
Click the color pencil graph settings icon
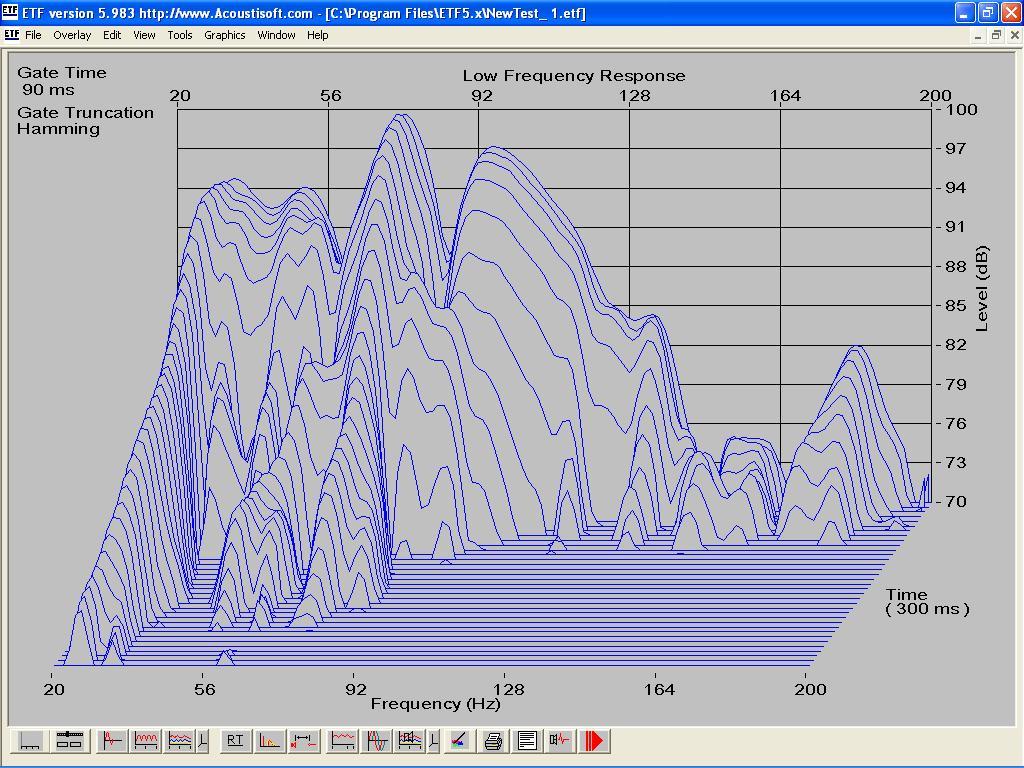tap(458, 741)
